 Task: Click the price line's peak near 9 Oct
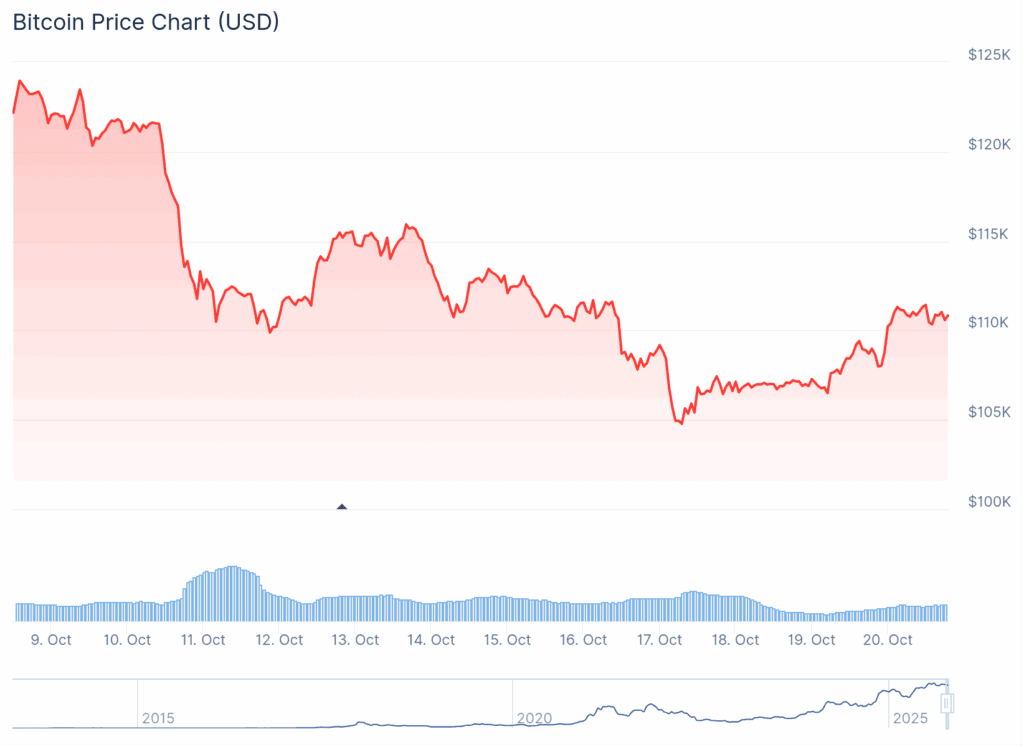(20, 81)
